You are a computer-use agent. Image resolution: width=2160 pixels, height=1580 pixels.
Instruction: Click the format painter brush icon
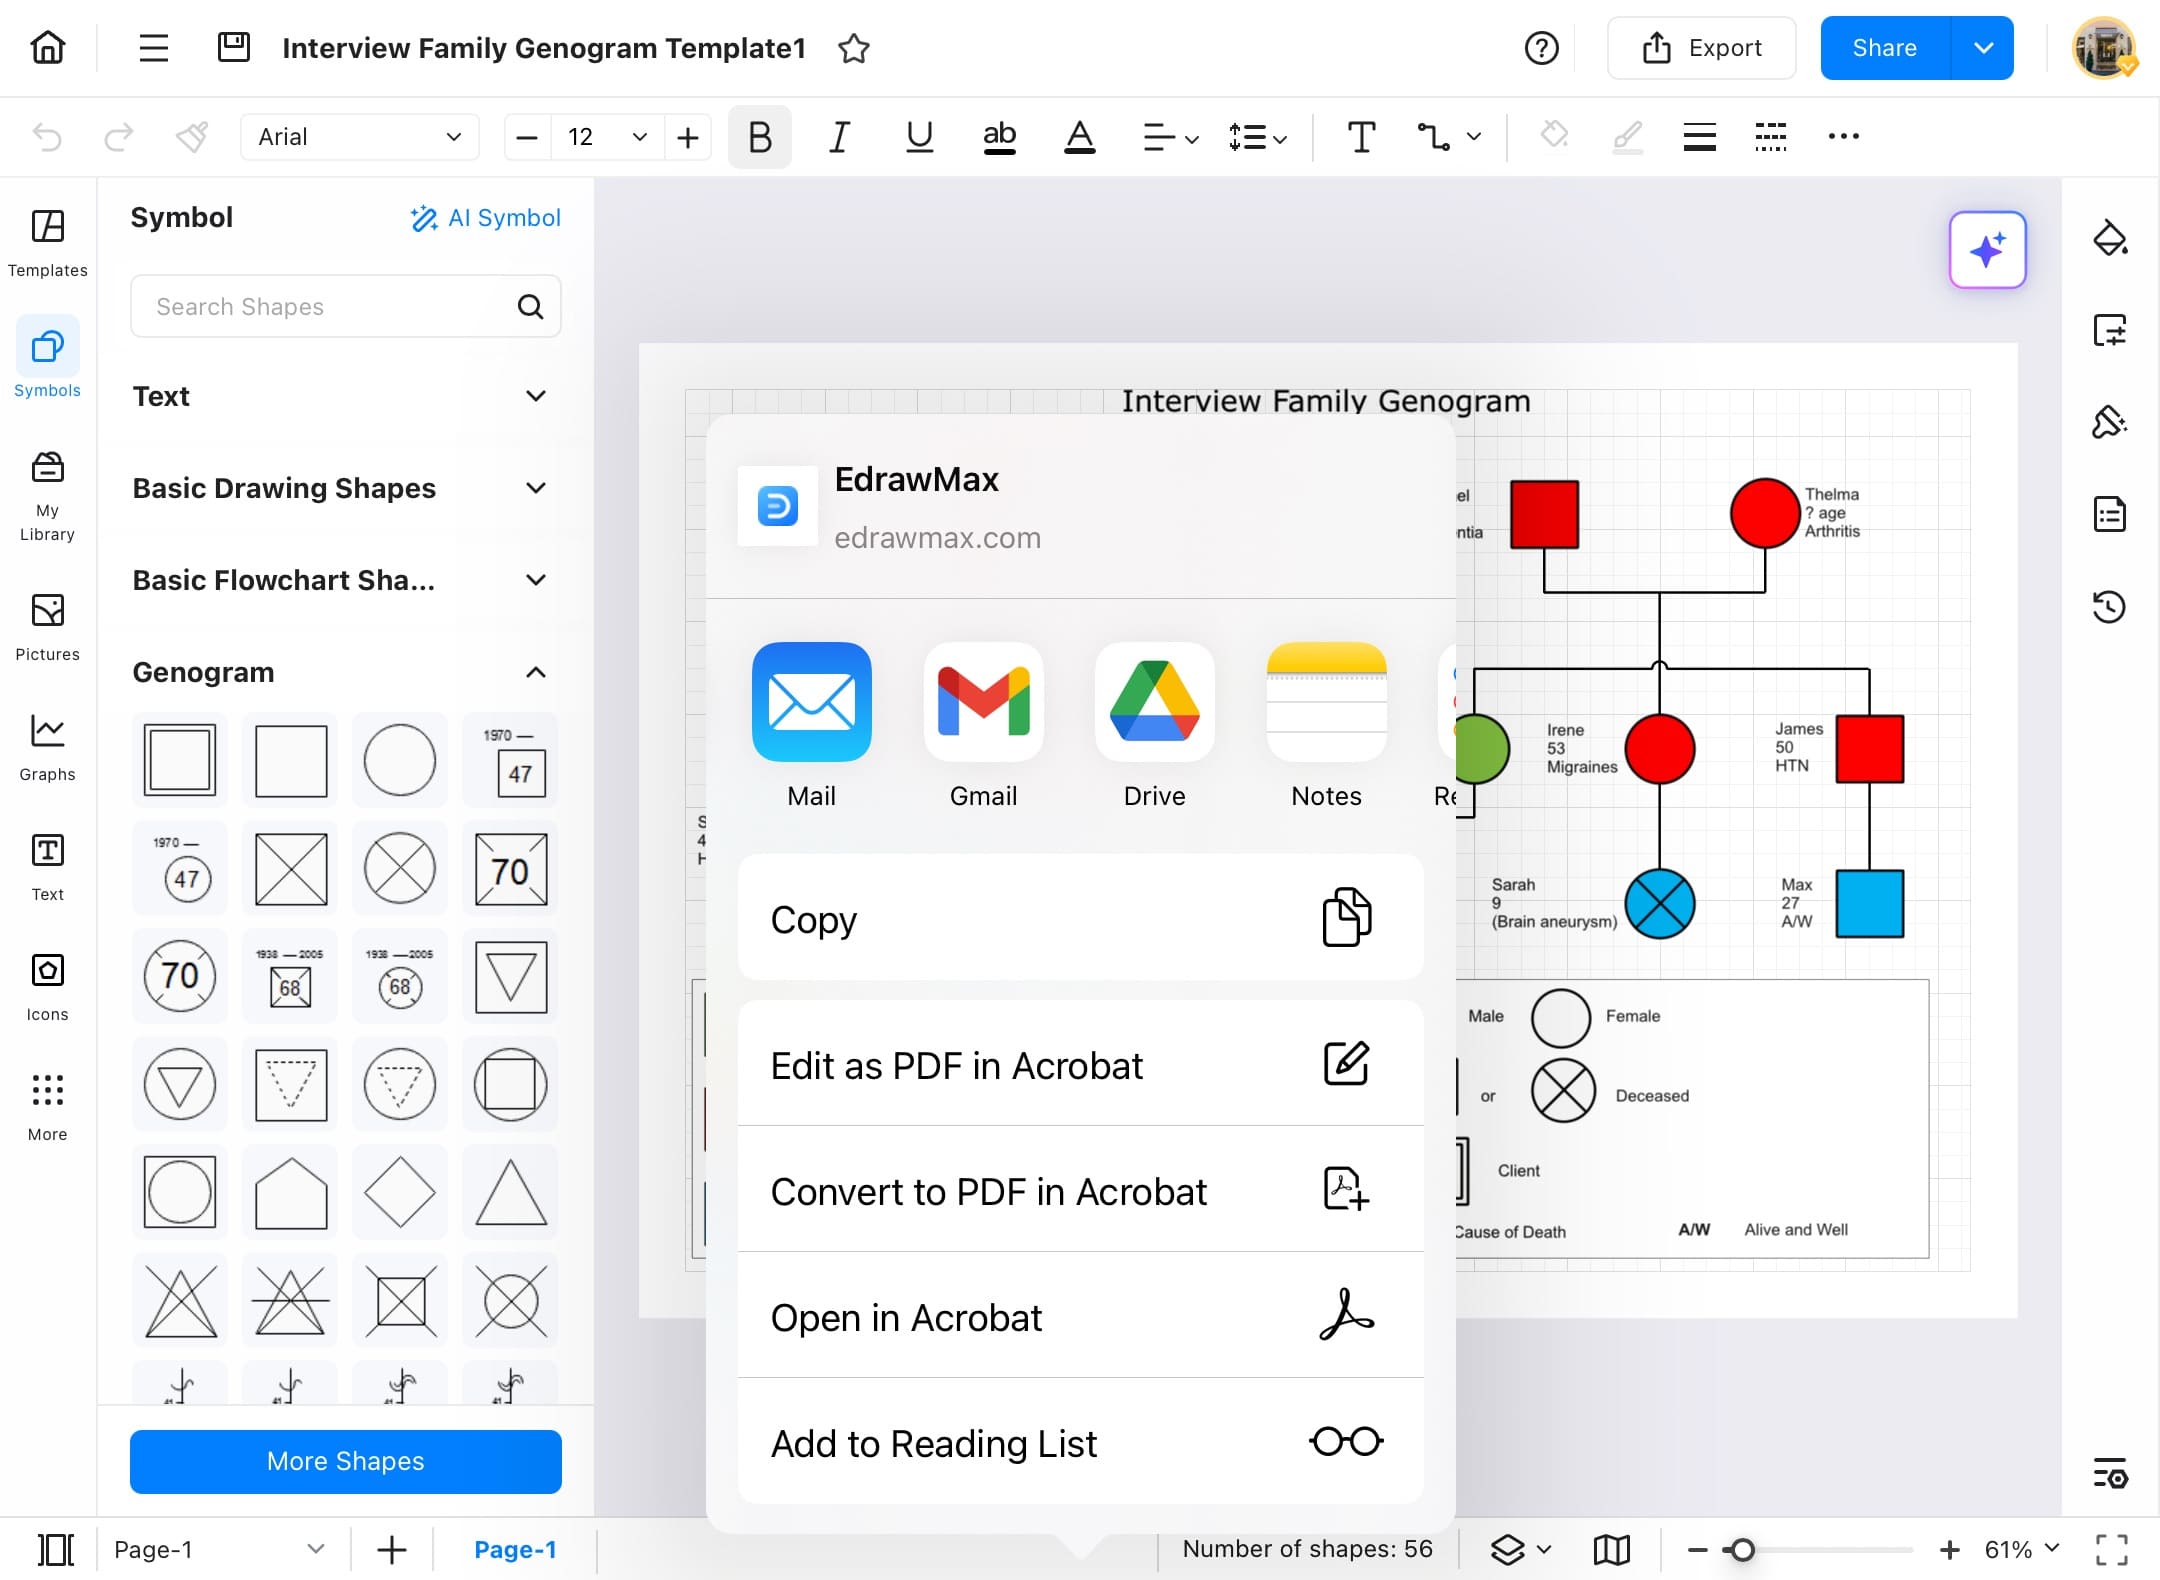tap(191, 137)
